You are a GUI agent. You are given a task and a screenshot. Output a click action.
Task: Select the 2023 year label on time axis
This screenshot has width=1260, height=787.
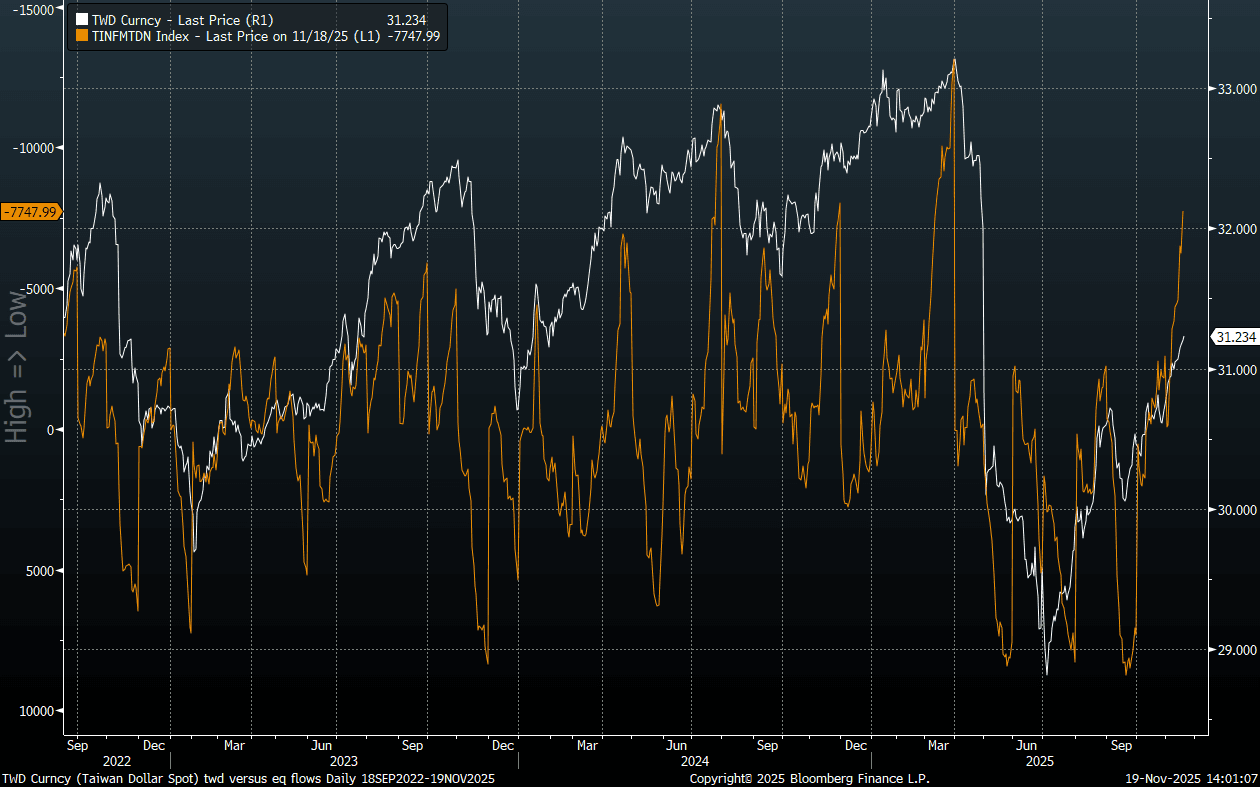point(343,761)
